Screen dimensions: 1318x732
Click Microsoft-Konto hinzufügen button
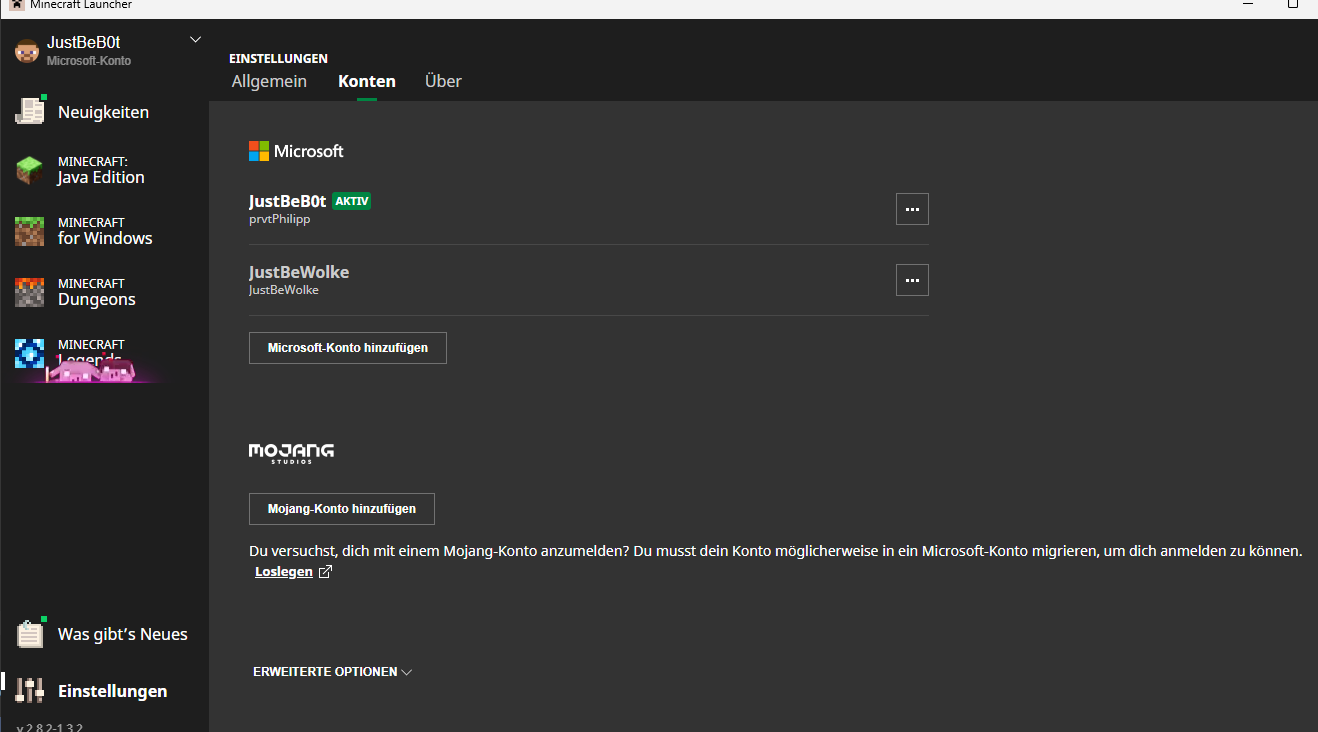coord(348,348)
